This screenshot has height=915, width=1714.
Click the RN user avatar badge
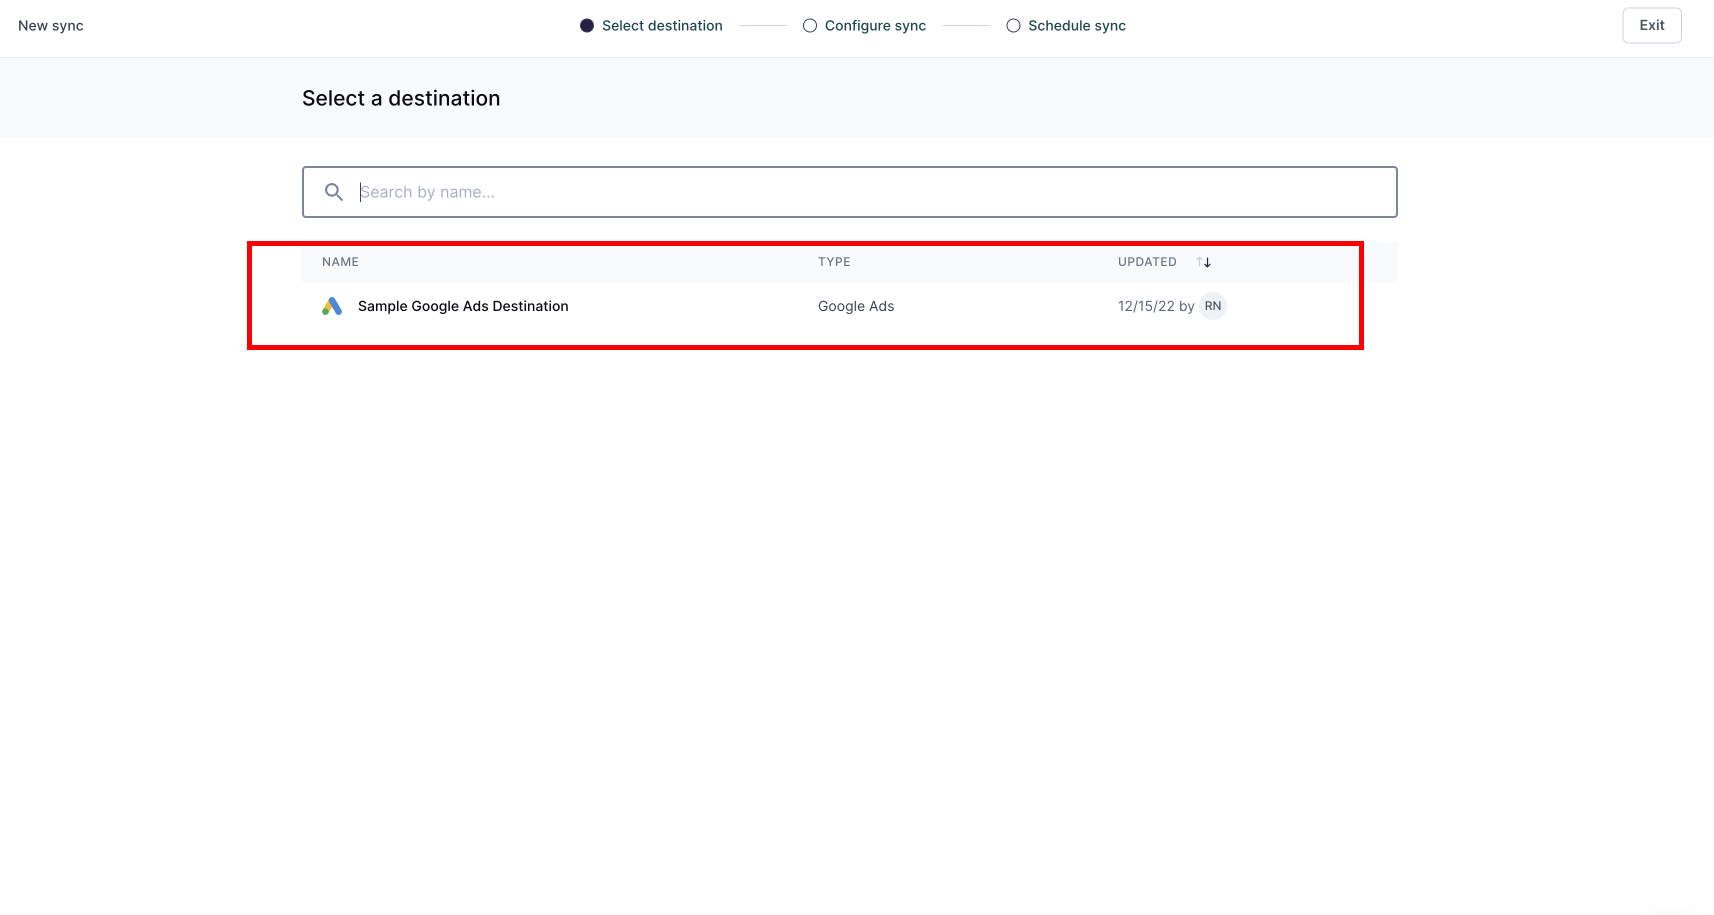point(1212,306)
